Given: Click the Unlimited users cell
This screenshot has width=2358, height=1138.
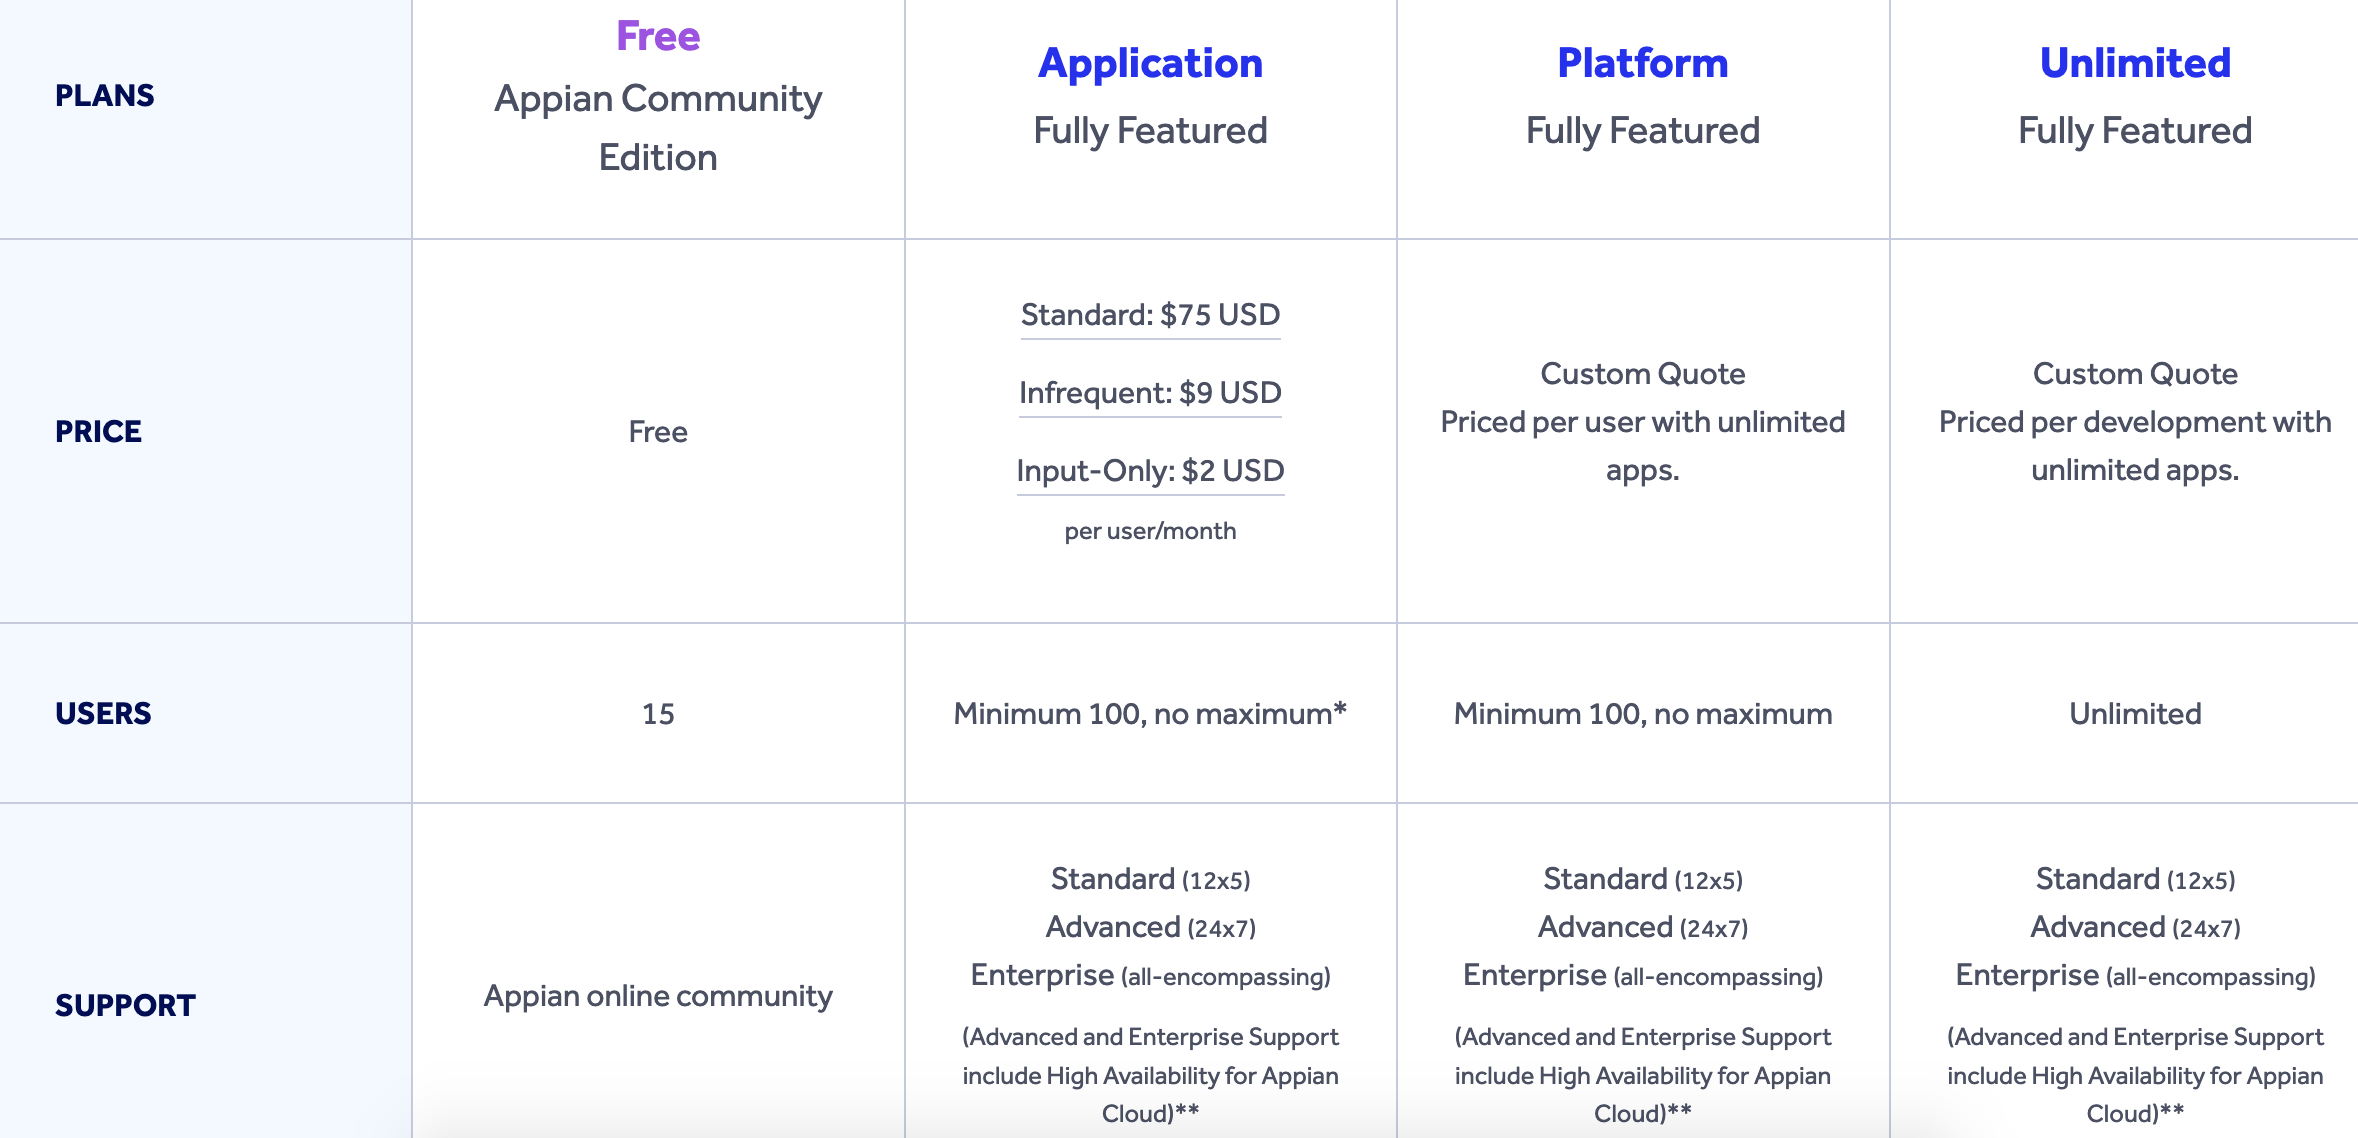Looking at the screenshot, I should (2135, 714).
